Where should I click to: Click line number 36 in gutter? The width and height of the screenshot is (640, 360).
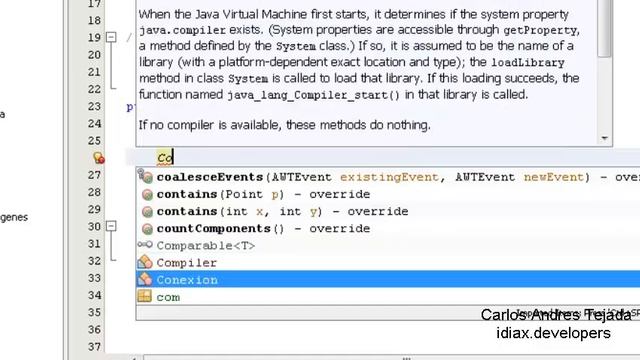pyautogui.click(x=94, y=329)
